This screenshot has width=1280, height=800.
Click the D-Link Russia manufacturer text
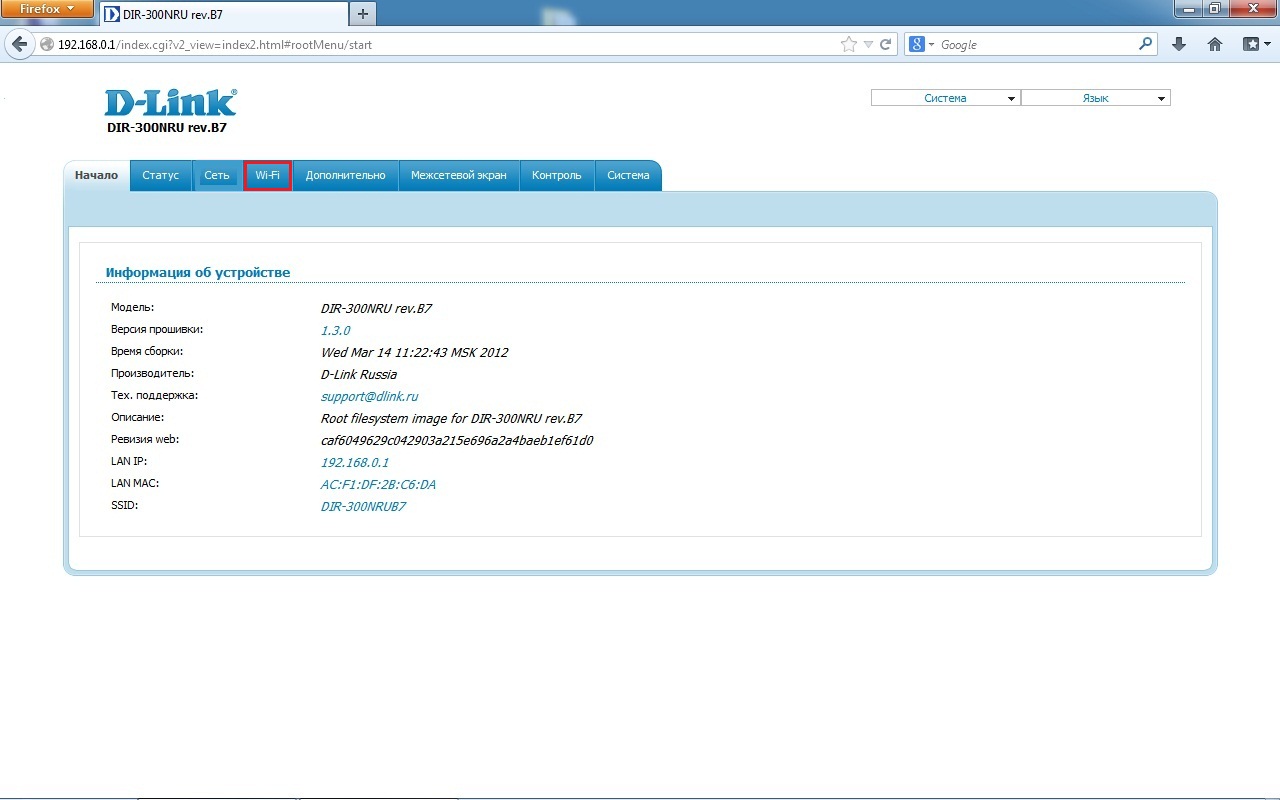[358, 374]
